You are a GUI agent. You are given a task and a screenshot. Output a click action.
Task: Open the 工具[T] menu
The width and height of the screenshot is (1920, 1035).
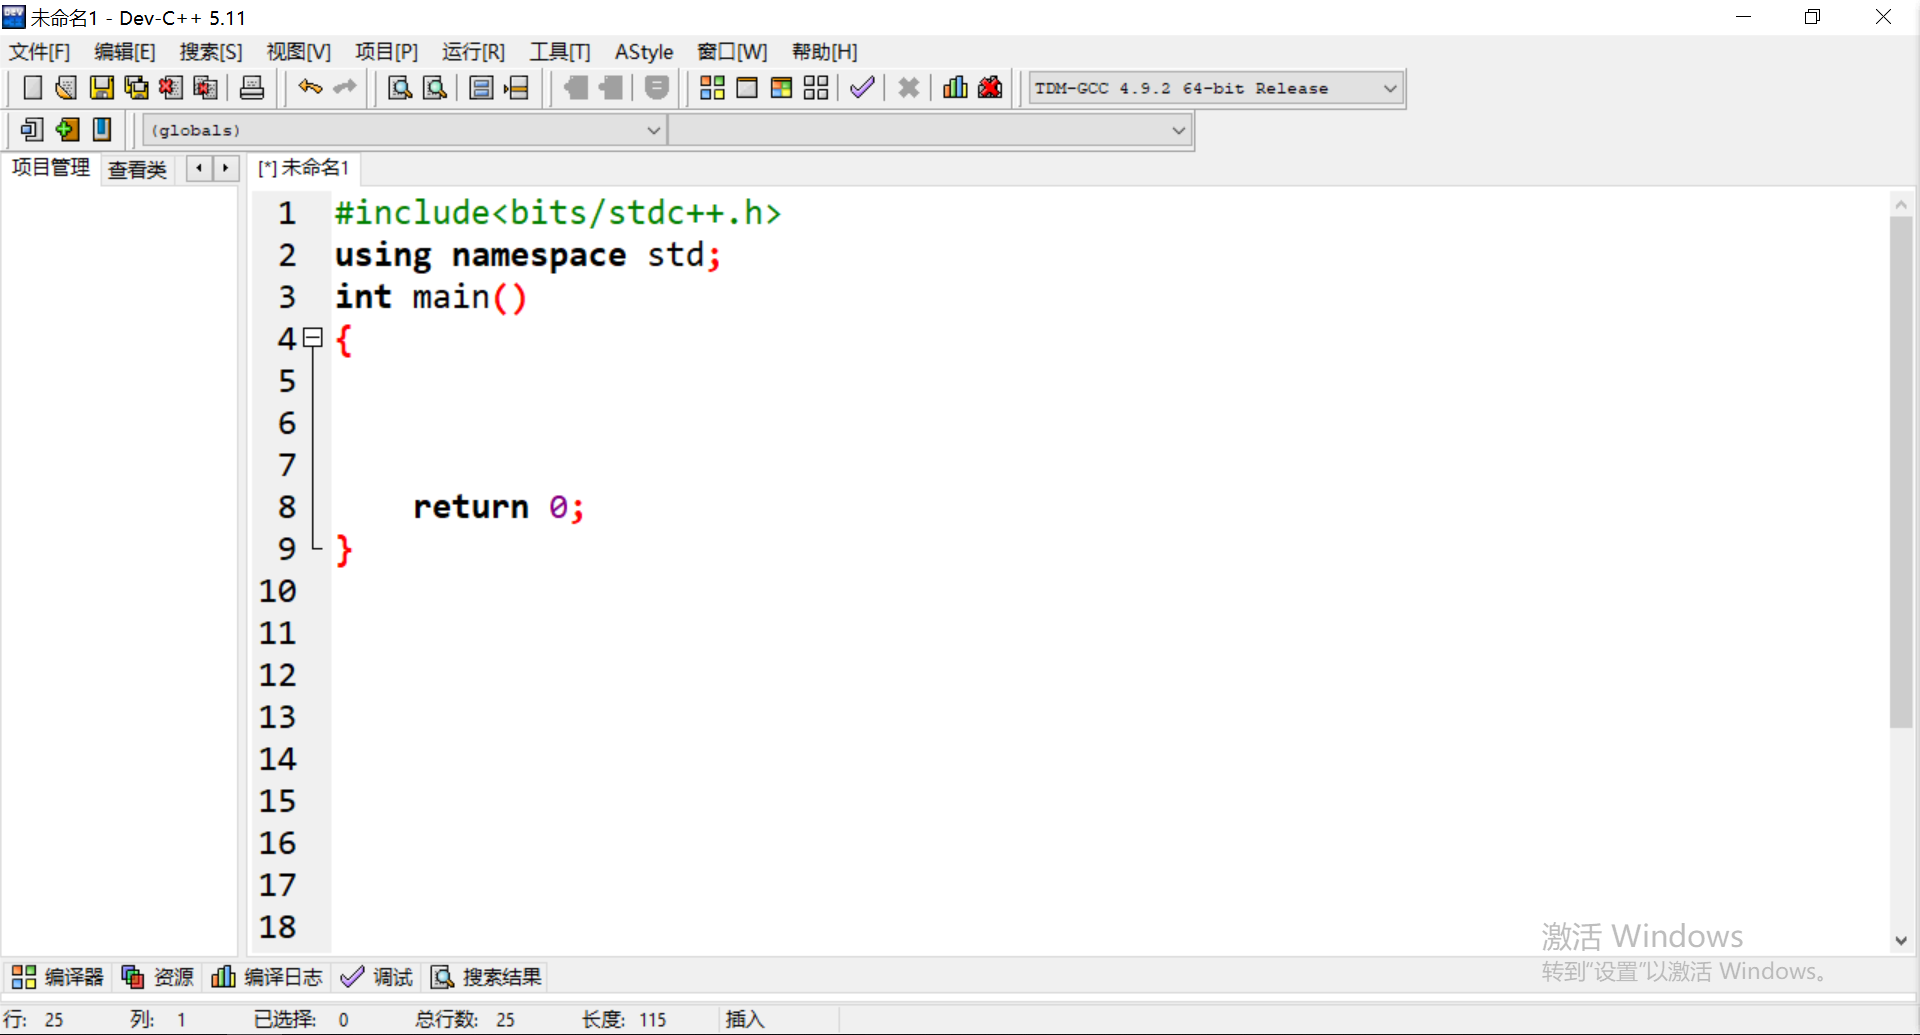click(x=560, y=52)
